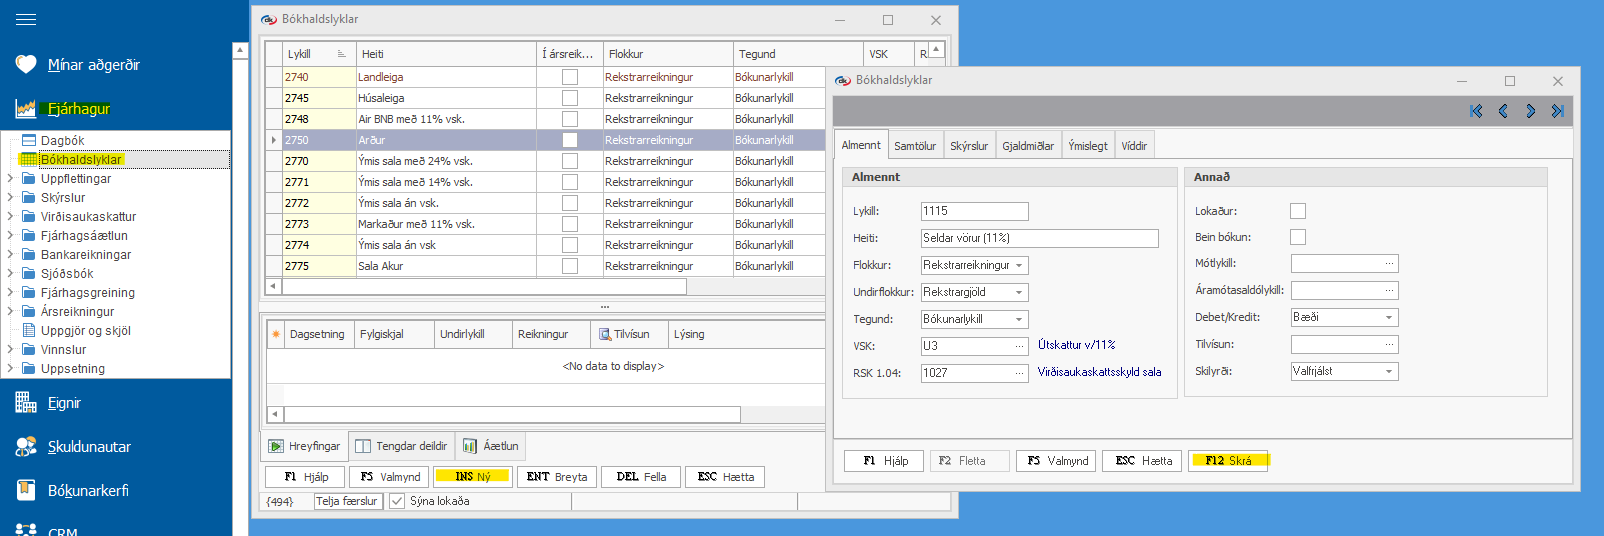
Task: Select the Skuldunautar people icon
Action: 26,447
